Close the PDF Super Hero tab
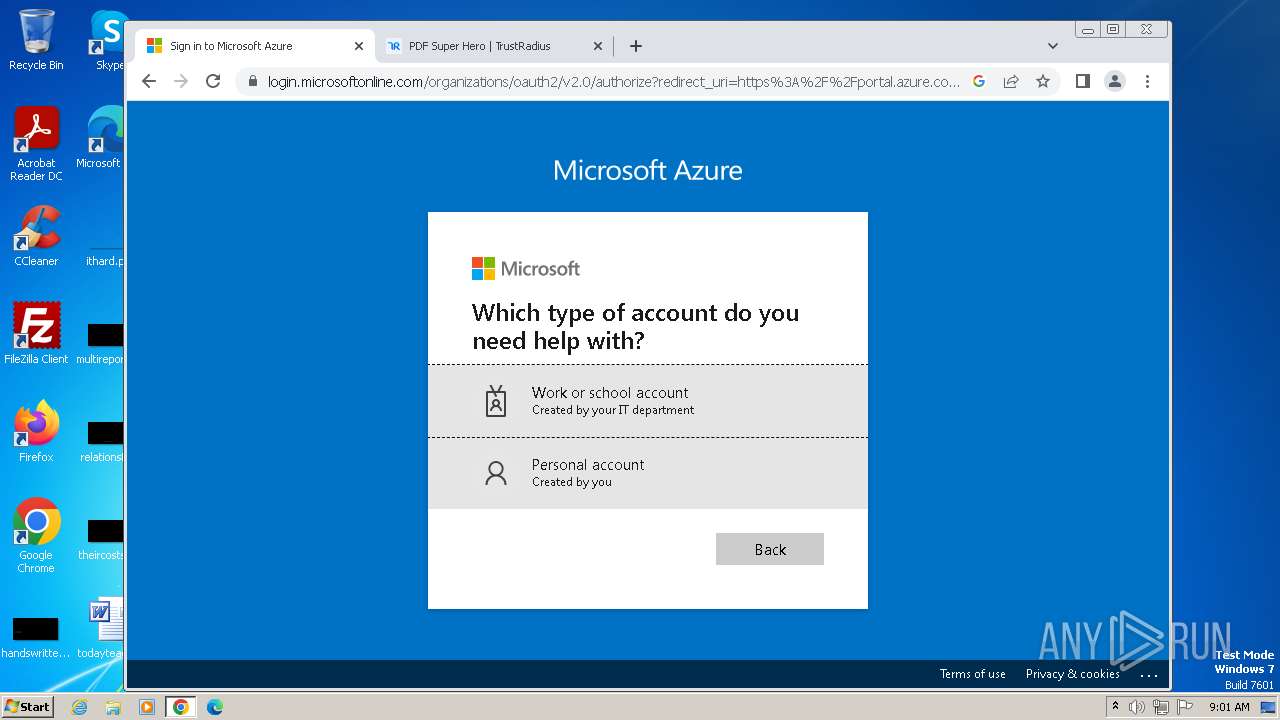This screenshot has height=720, width=1280. [598, 46]
